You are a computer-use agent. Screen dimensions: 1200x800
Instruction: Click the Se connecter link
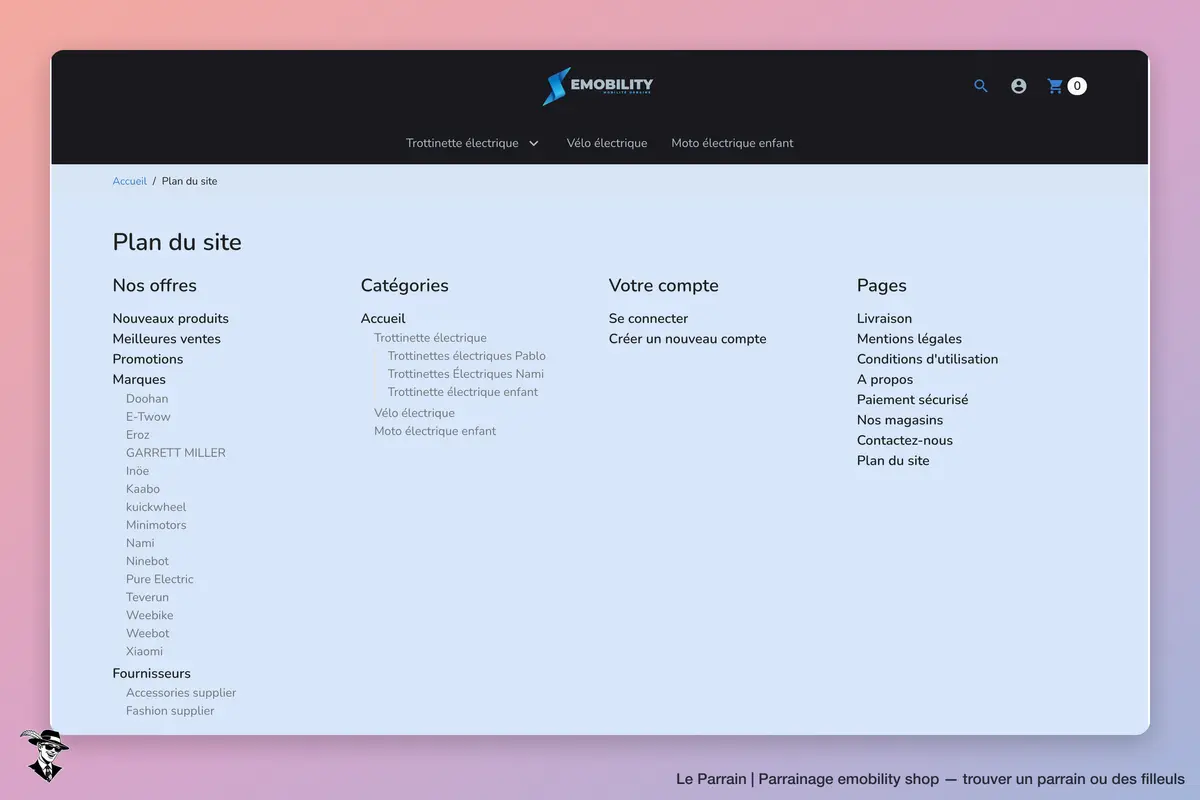pos(649,319)
